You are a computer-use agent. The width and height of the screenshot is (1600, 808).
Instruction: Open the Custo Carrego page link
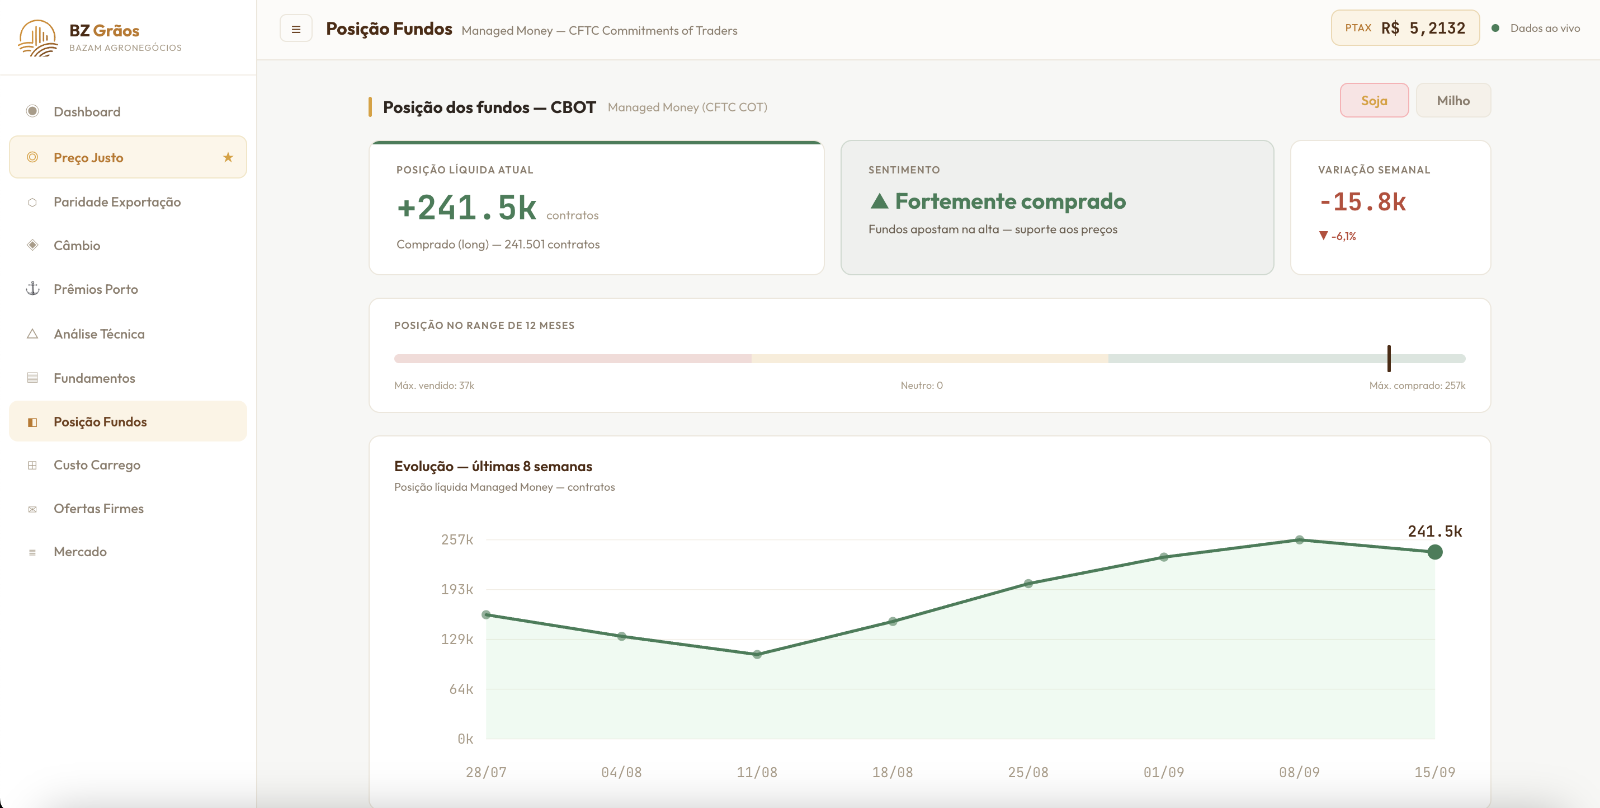pyautogui.click(x=128, y=465)
